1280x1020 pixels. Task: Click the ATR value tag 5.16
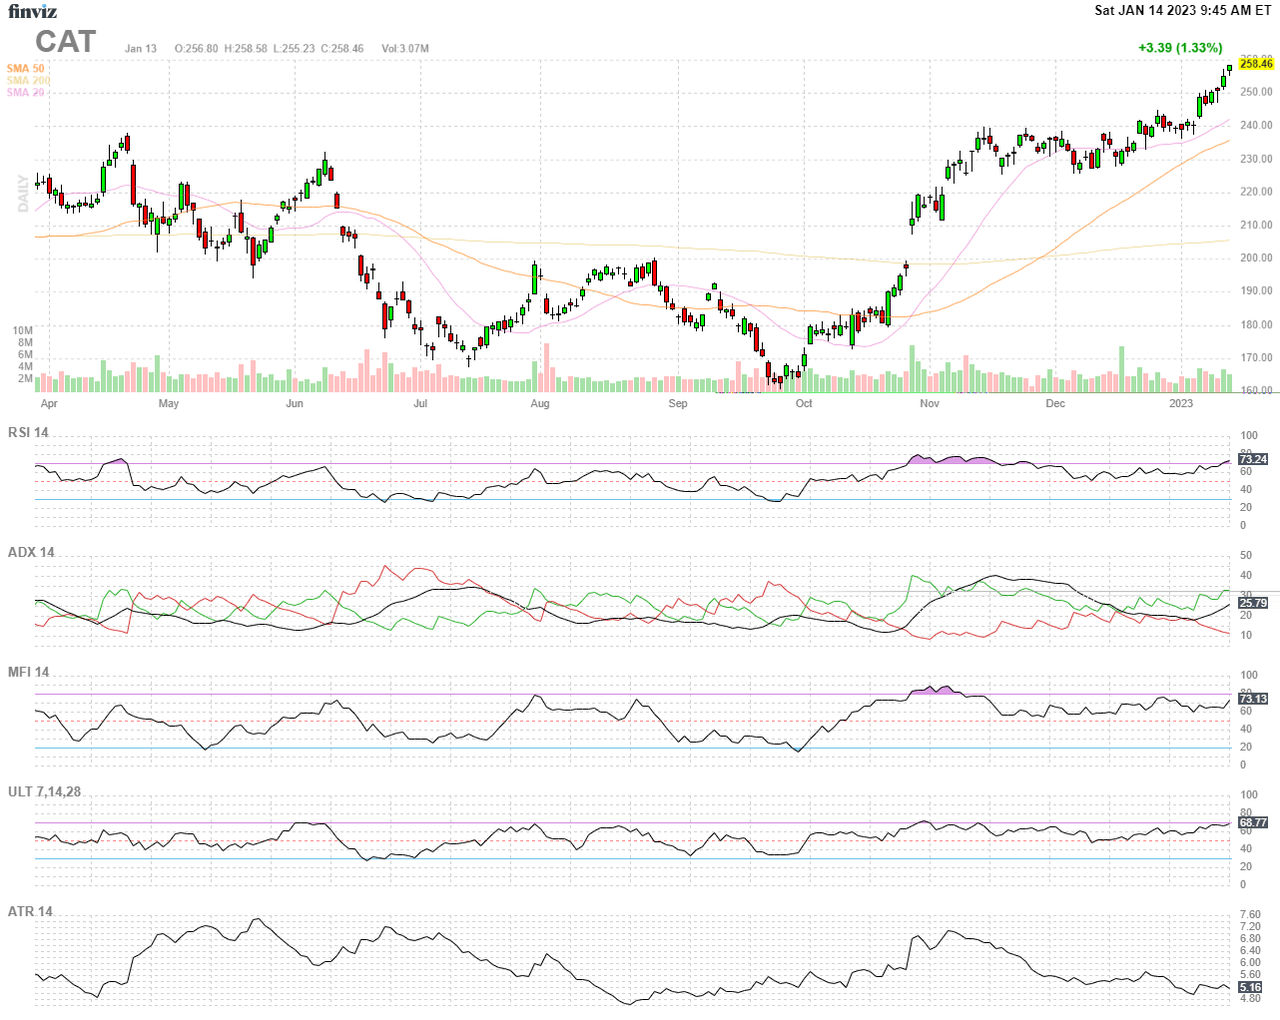coord(1250,988)
